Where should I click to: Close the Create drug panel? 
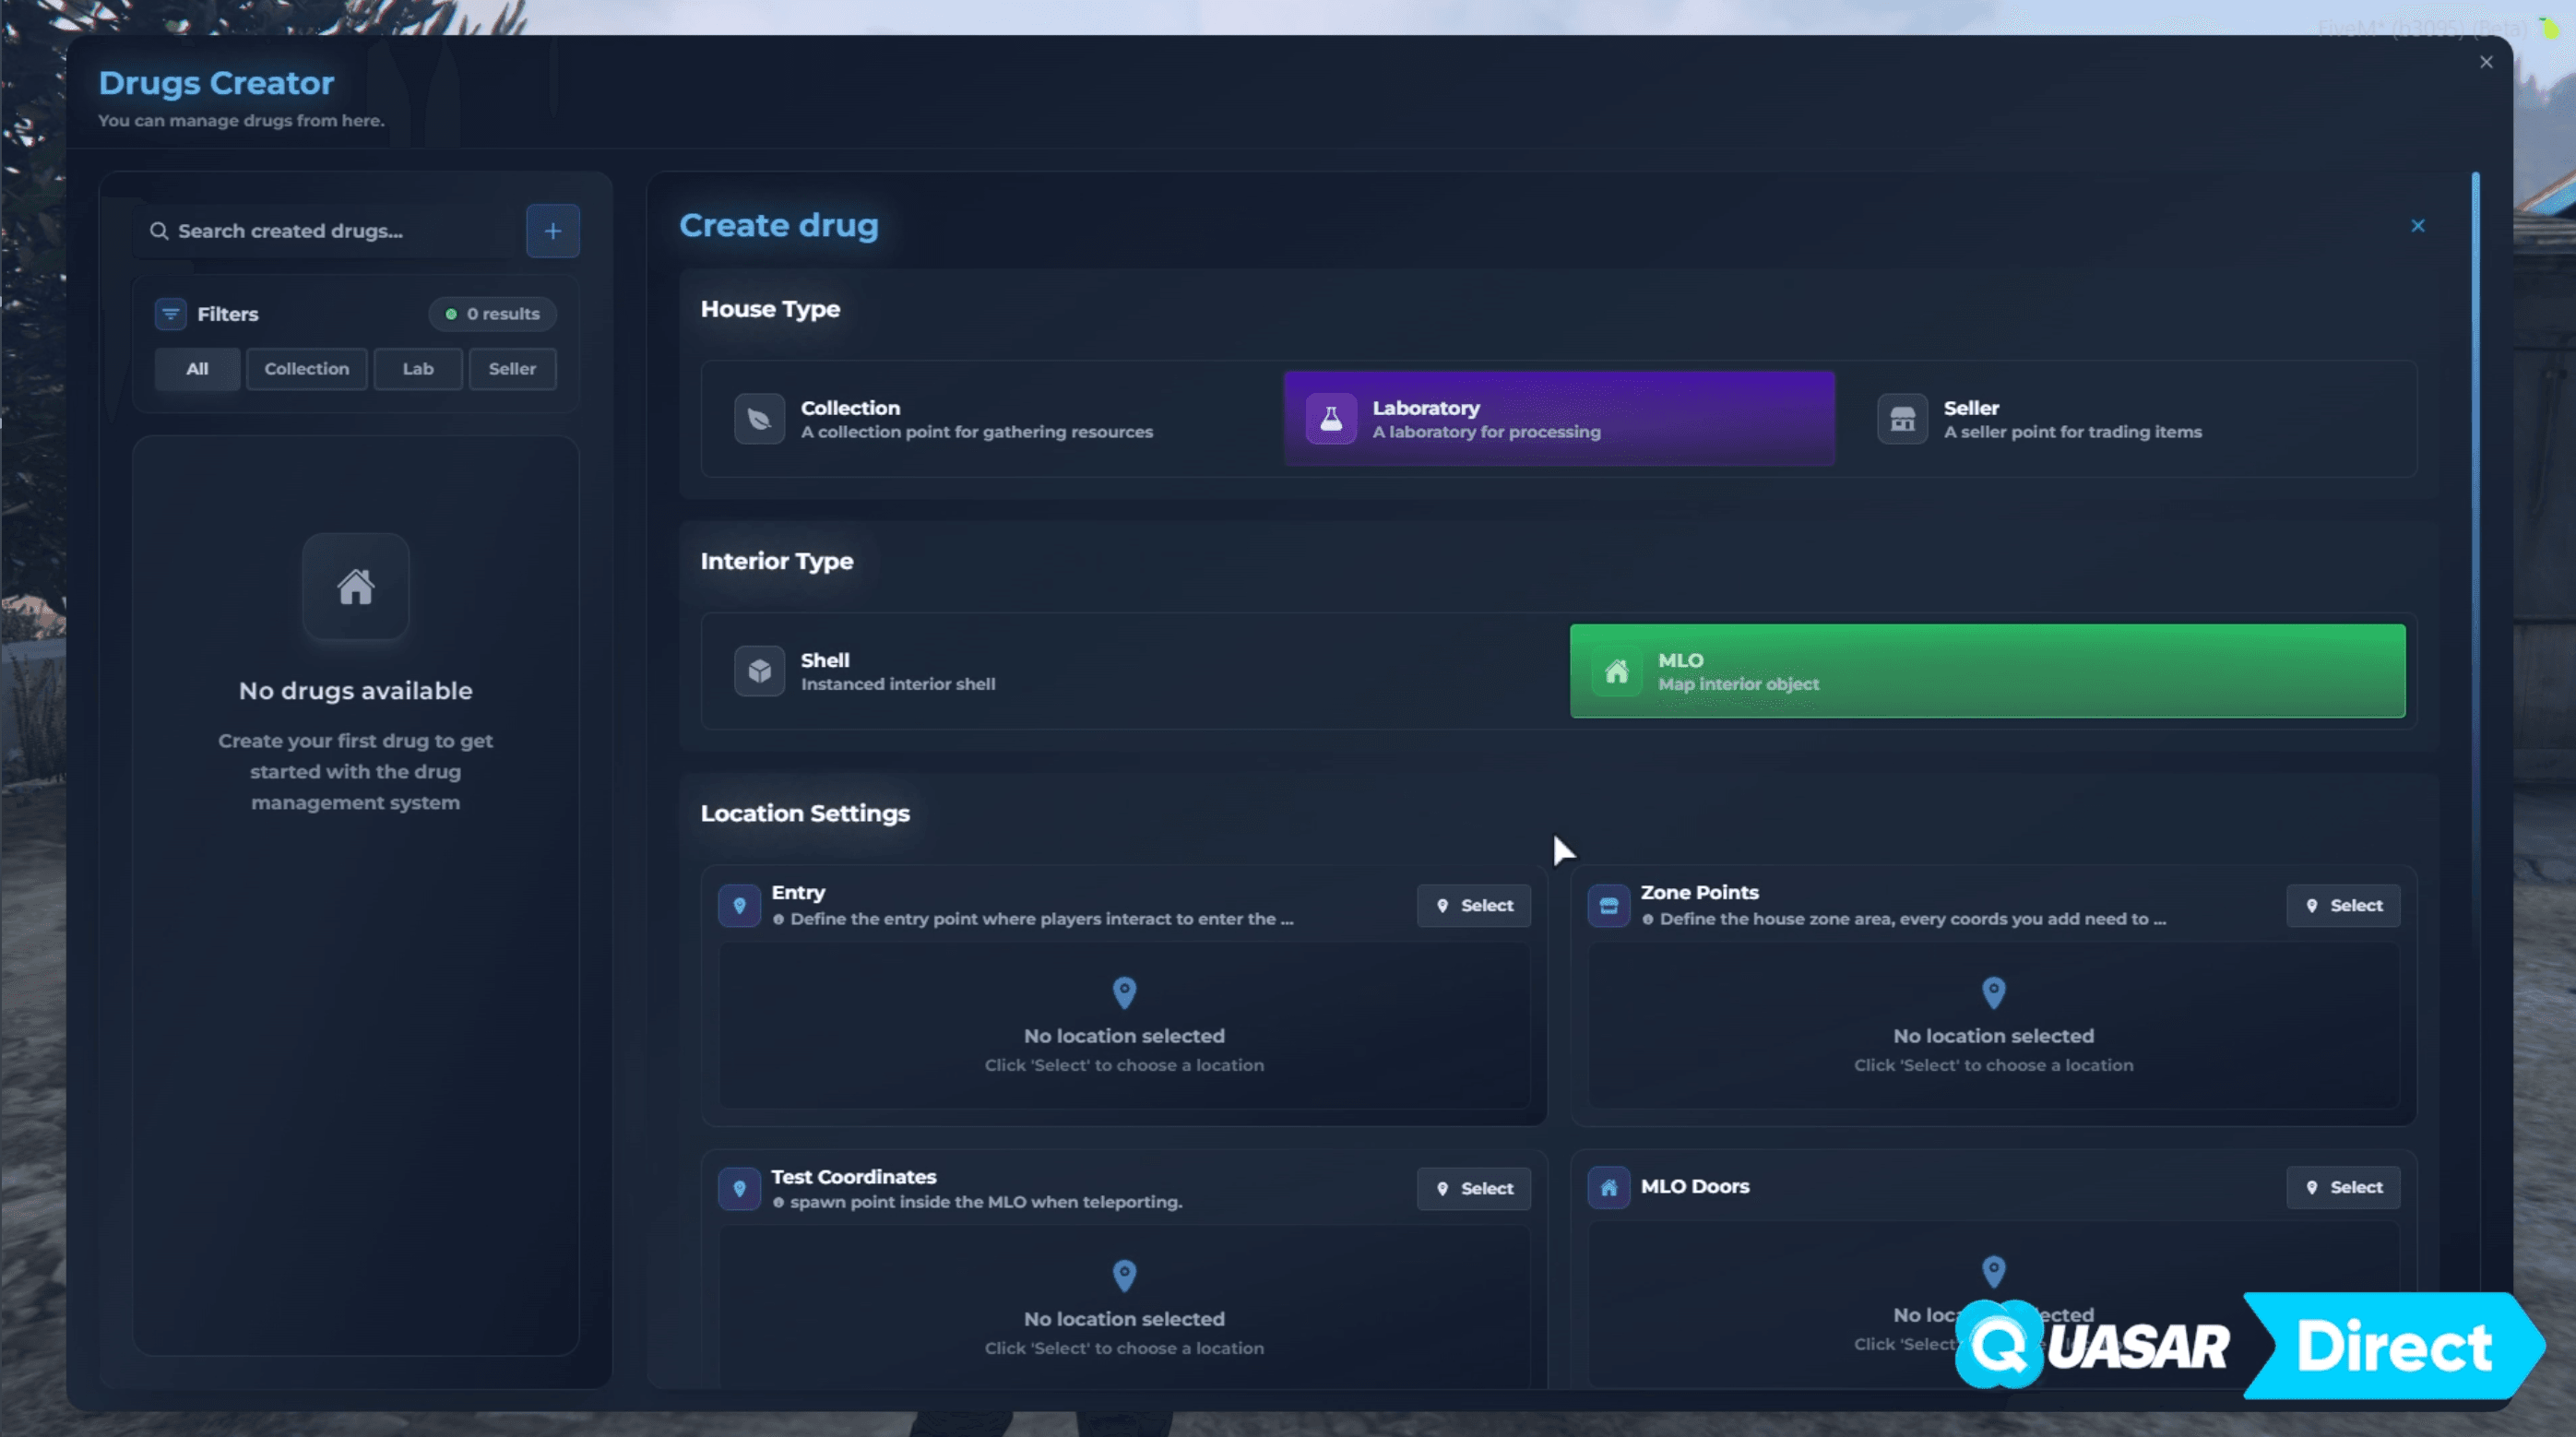[2417, 226]
